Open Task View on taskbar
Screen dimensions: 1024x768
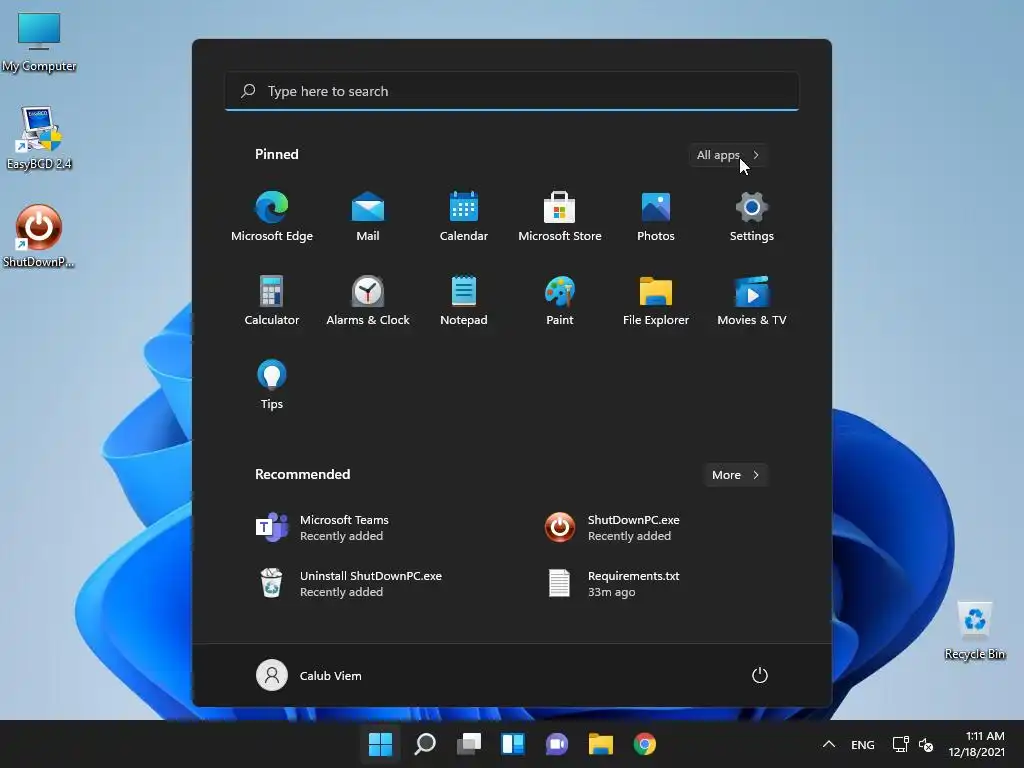[x=469, y=744]
